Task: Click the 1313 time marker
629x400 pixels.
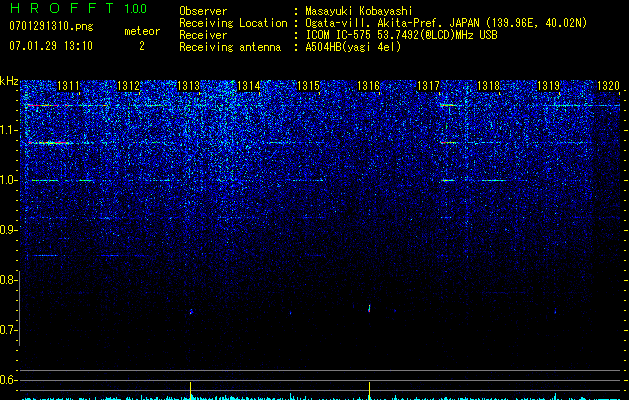Action: pyautogui.click(x=189, y=86)
